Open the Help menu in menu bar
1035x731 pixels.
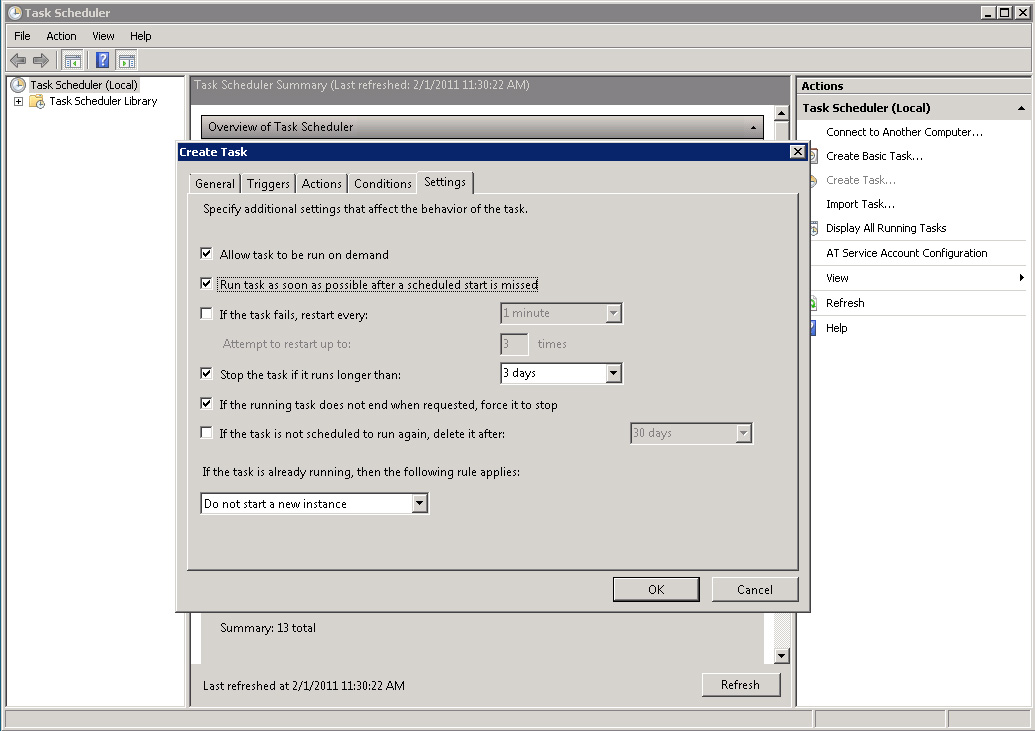click(x=141, y=36)
